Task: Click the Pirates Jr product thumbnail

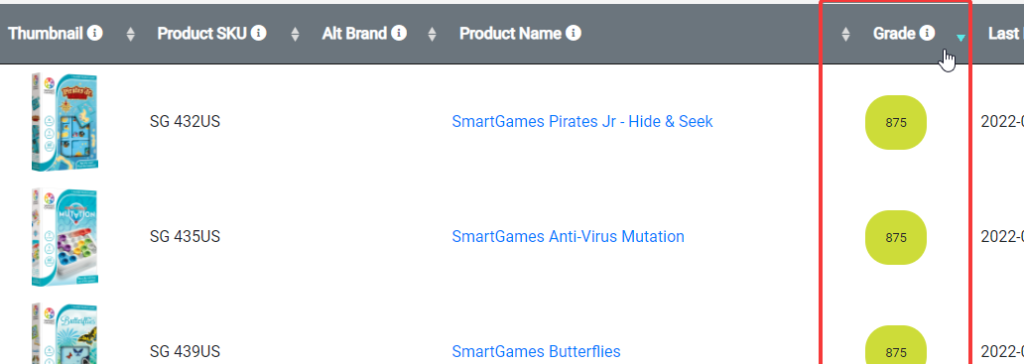Action: coord(64,122)
